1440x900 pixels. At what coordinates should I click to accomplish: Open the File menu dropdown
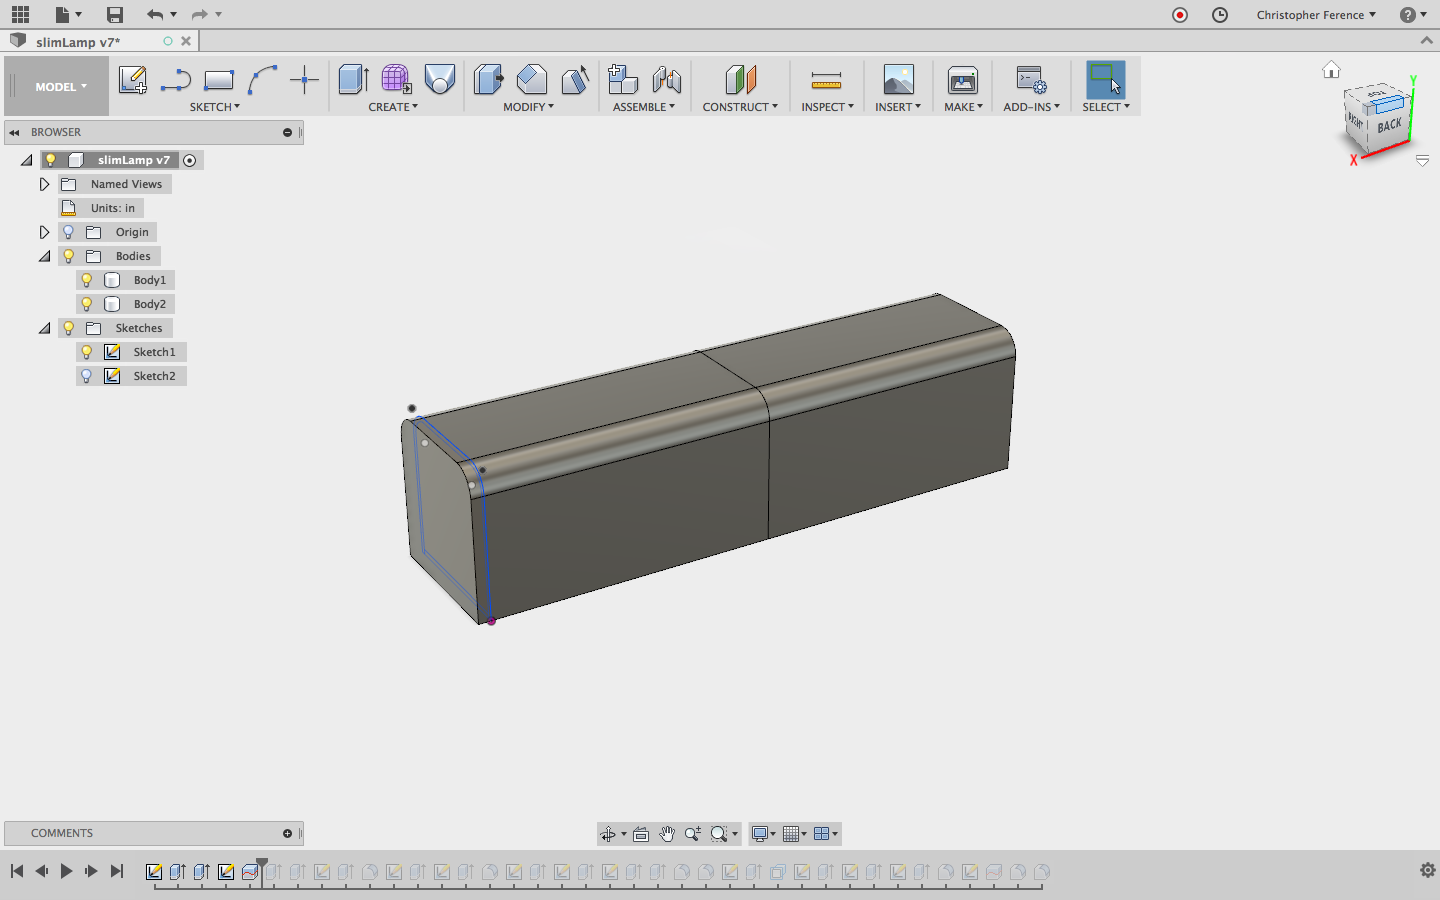68,14
